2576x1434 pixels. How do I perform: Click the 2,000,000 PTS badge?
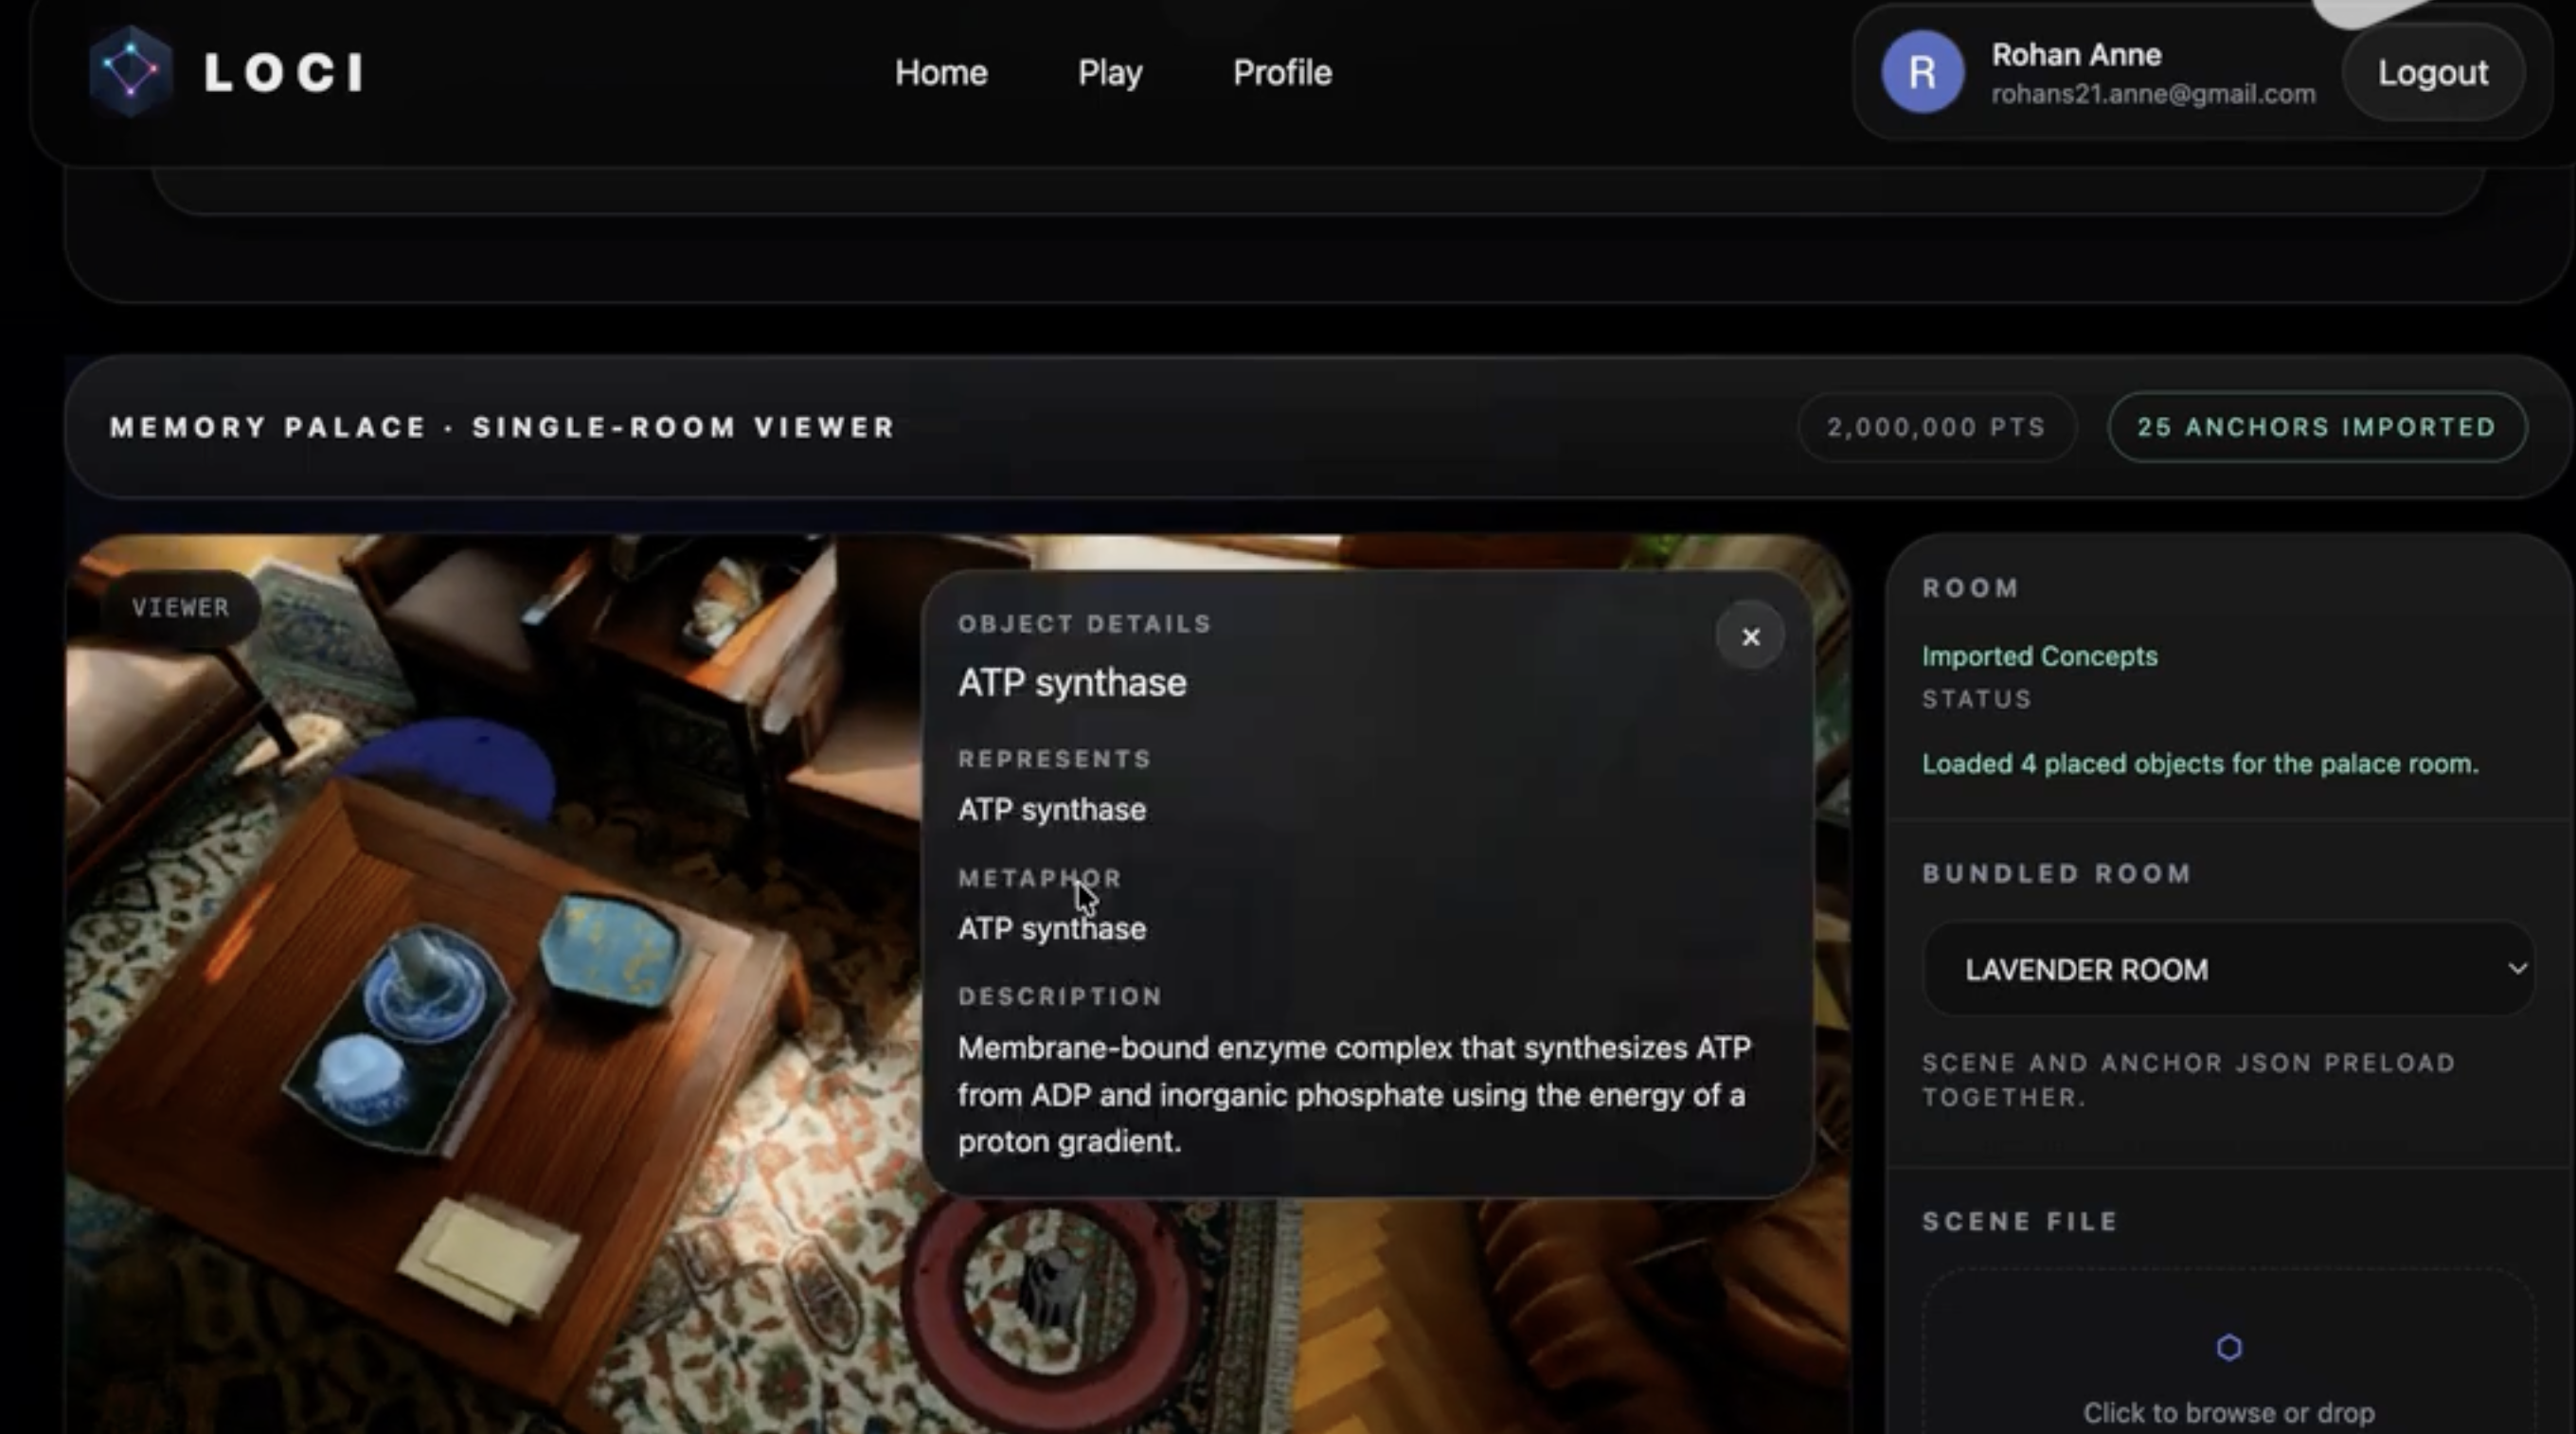pos(1937,427)
